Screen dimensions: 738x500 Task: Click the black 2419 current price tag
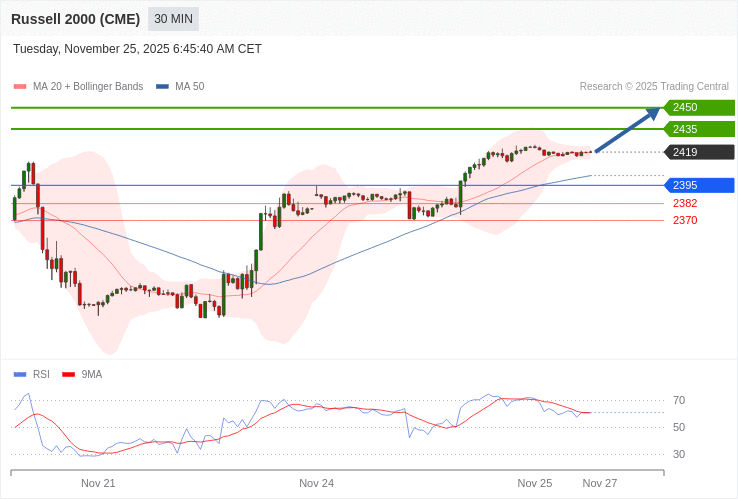point(699,152)
